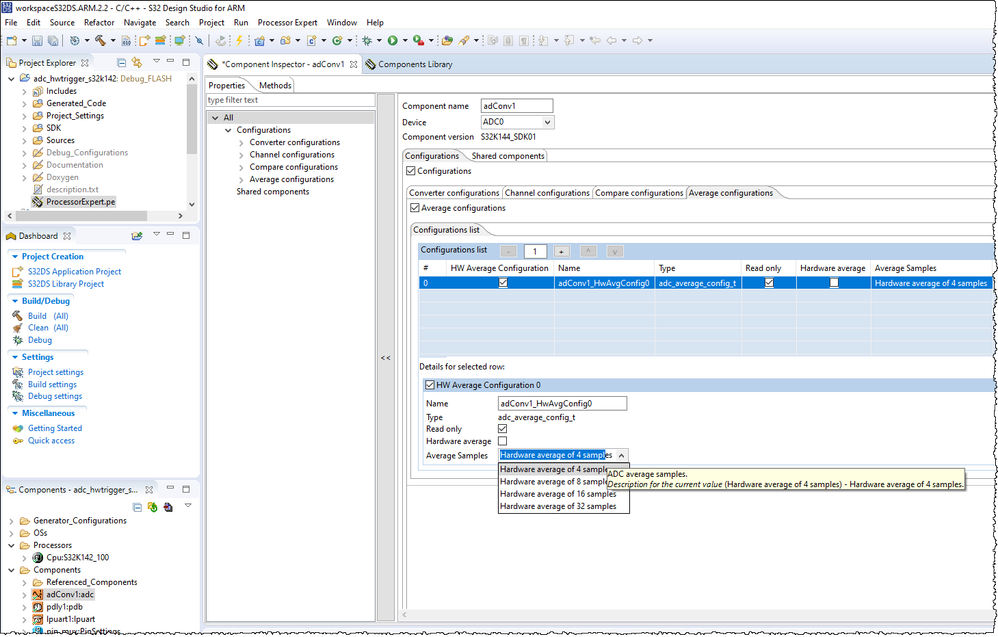The height and width of the screenshot is (637, 998).
Task: Click the yellow lightning Flash icon in the toolbar
Action: tap(239, 41)
